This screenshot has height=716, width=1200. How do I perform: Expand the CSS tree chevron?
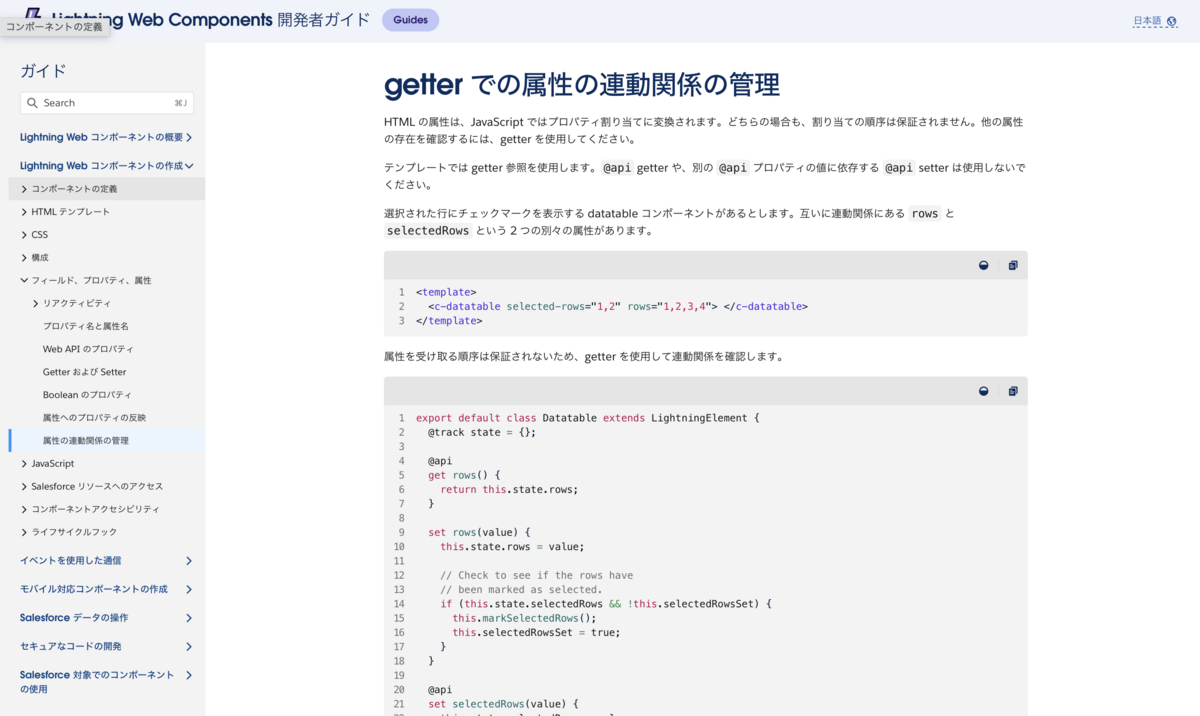coord(24,235)
